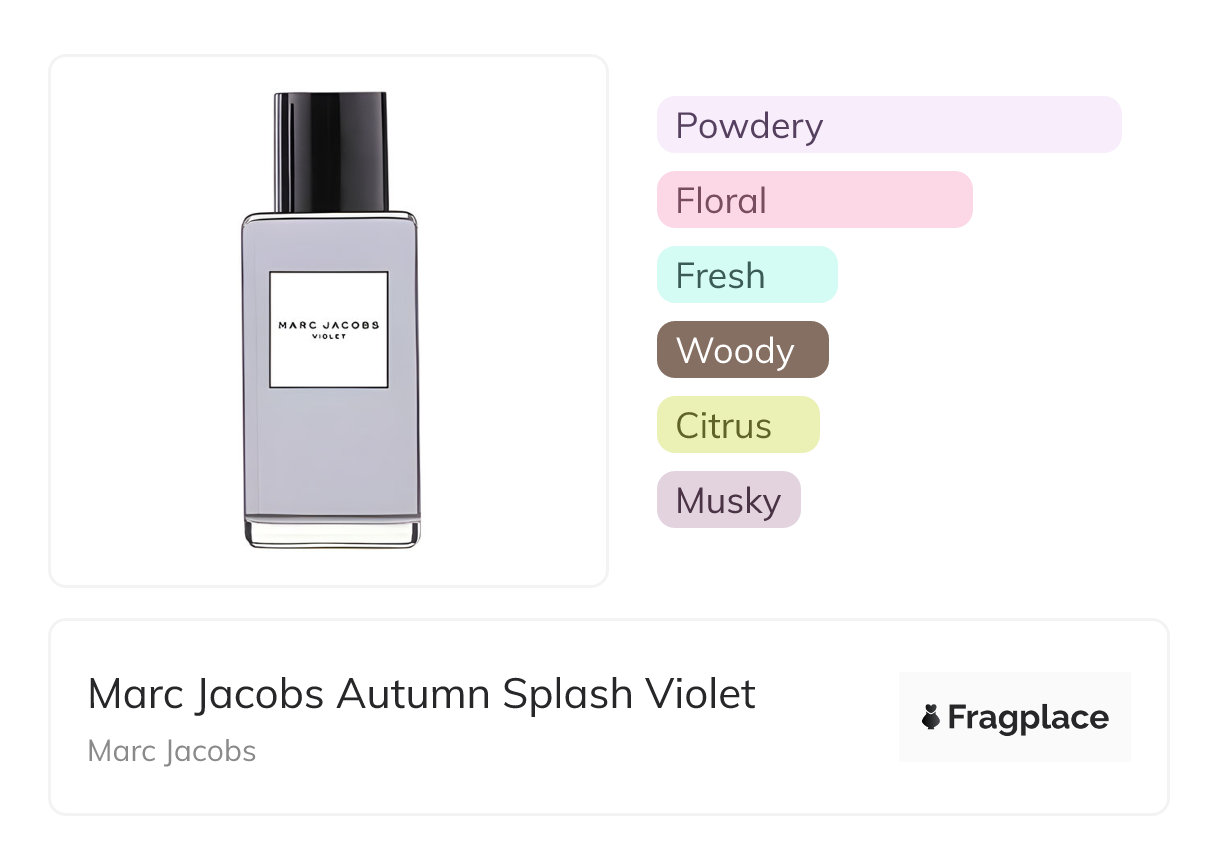
Task: Click the bottle neck beneath the black cap
Action: [x=331, y=205]
